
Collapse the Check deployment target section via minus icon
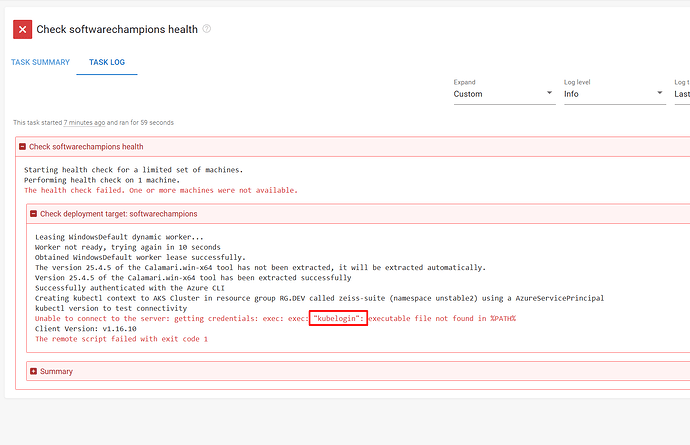click(x=33, y=213)
